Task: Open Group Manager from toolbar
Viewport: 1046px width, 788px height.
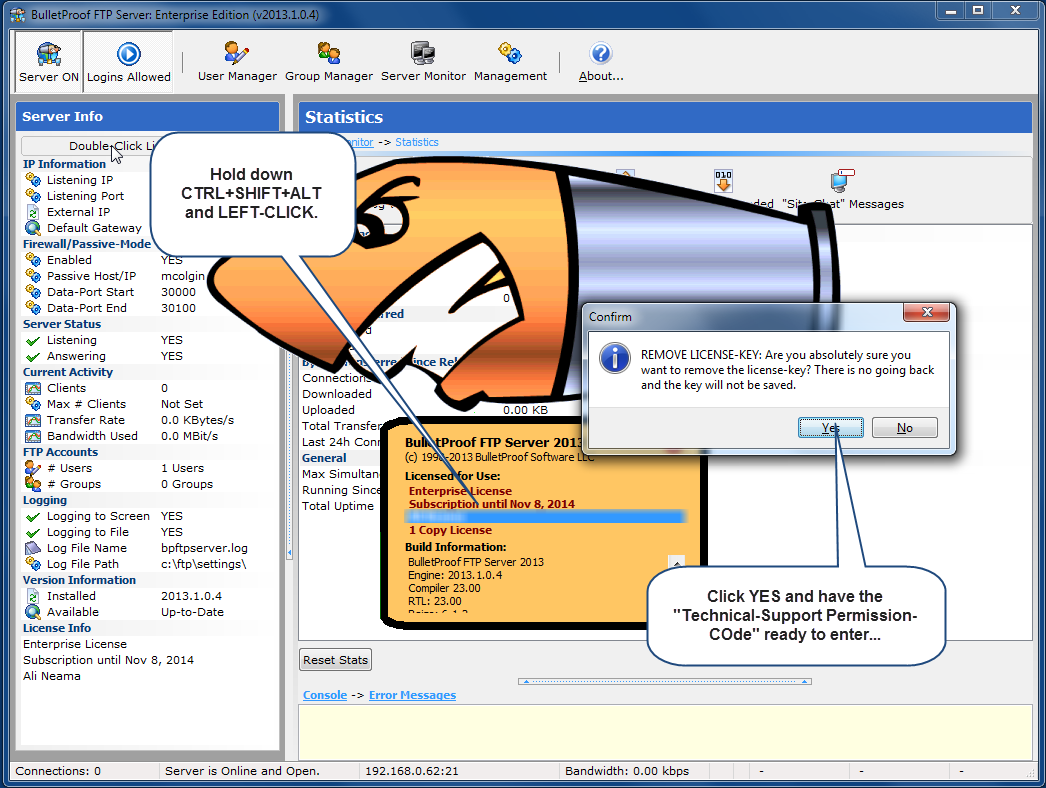Action: (329, 62)
